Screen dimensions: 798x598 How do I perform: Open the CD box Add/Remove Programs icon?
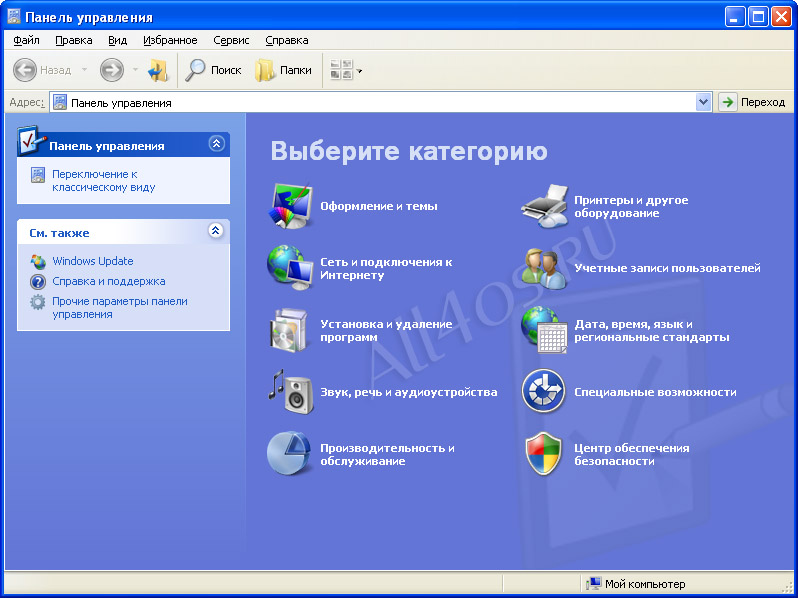coord(289,330)
